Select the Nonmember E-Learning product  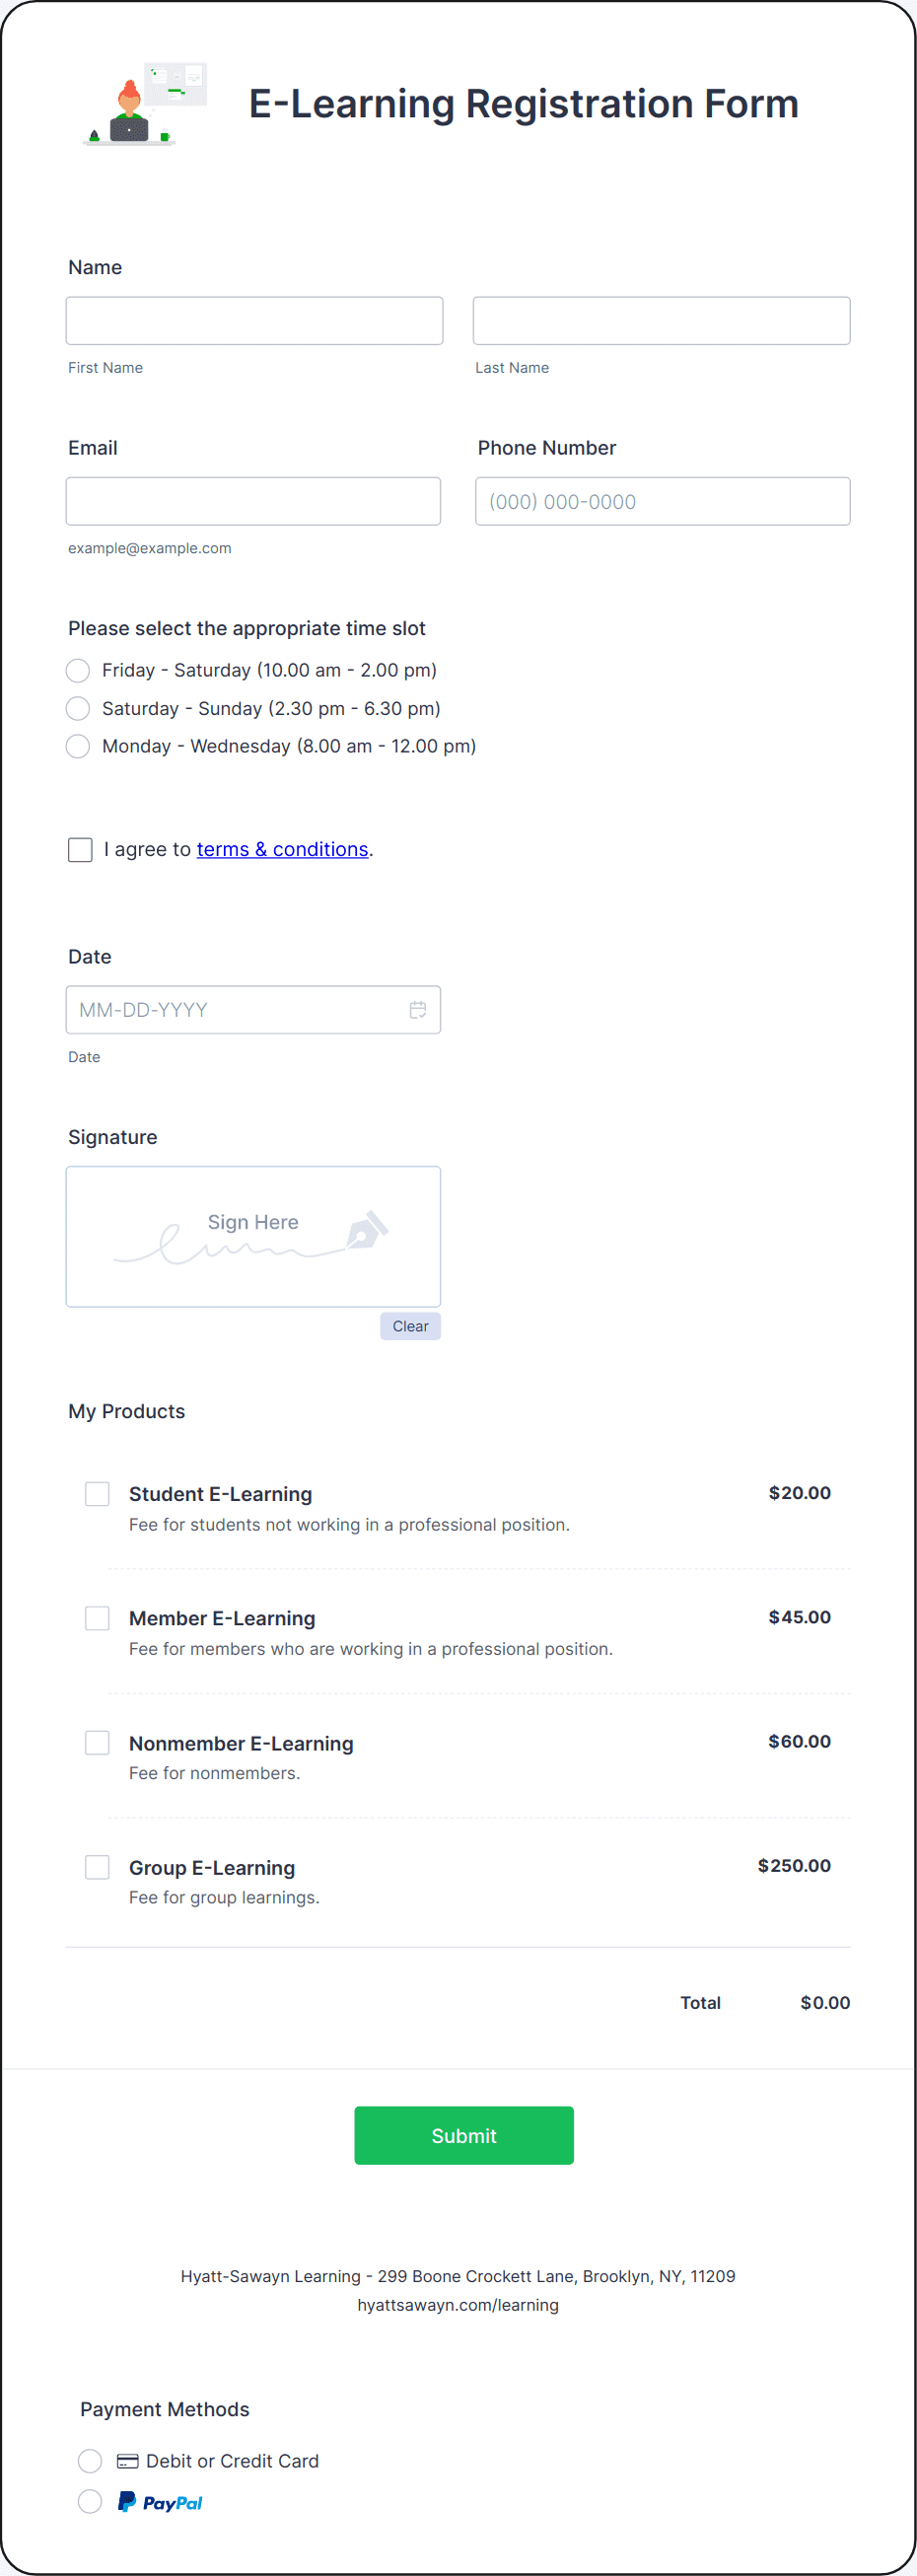(96, 1742)
